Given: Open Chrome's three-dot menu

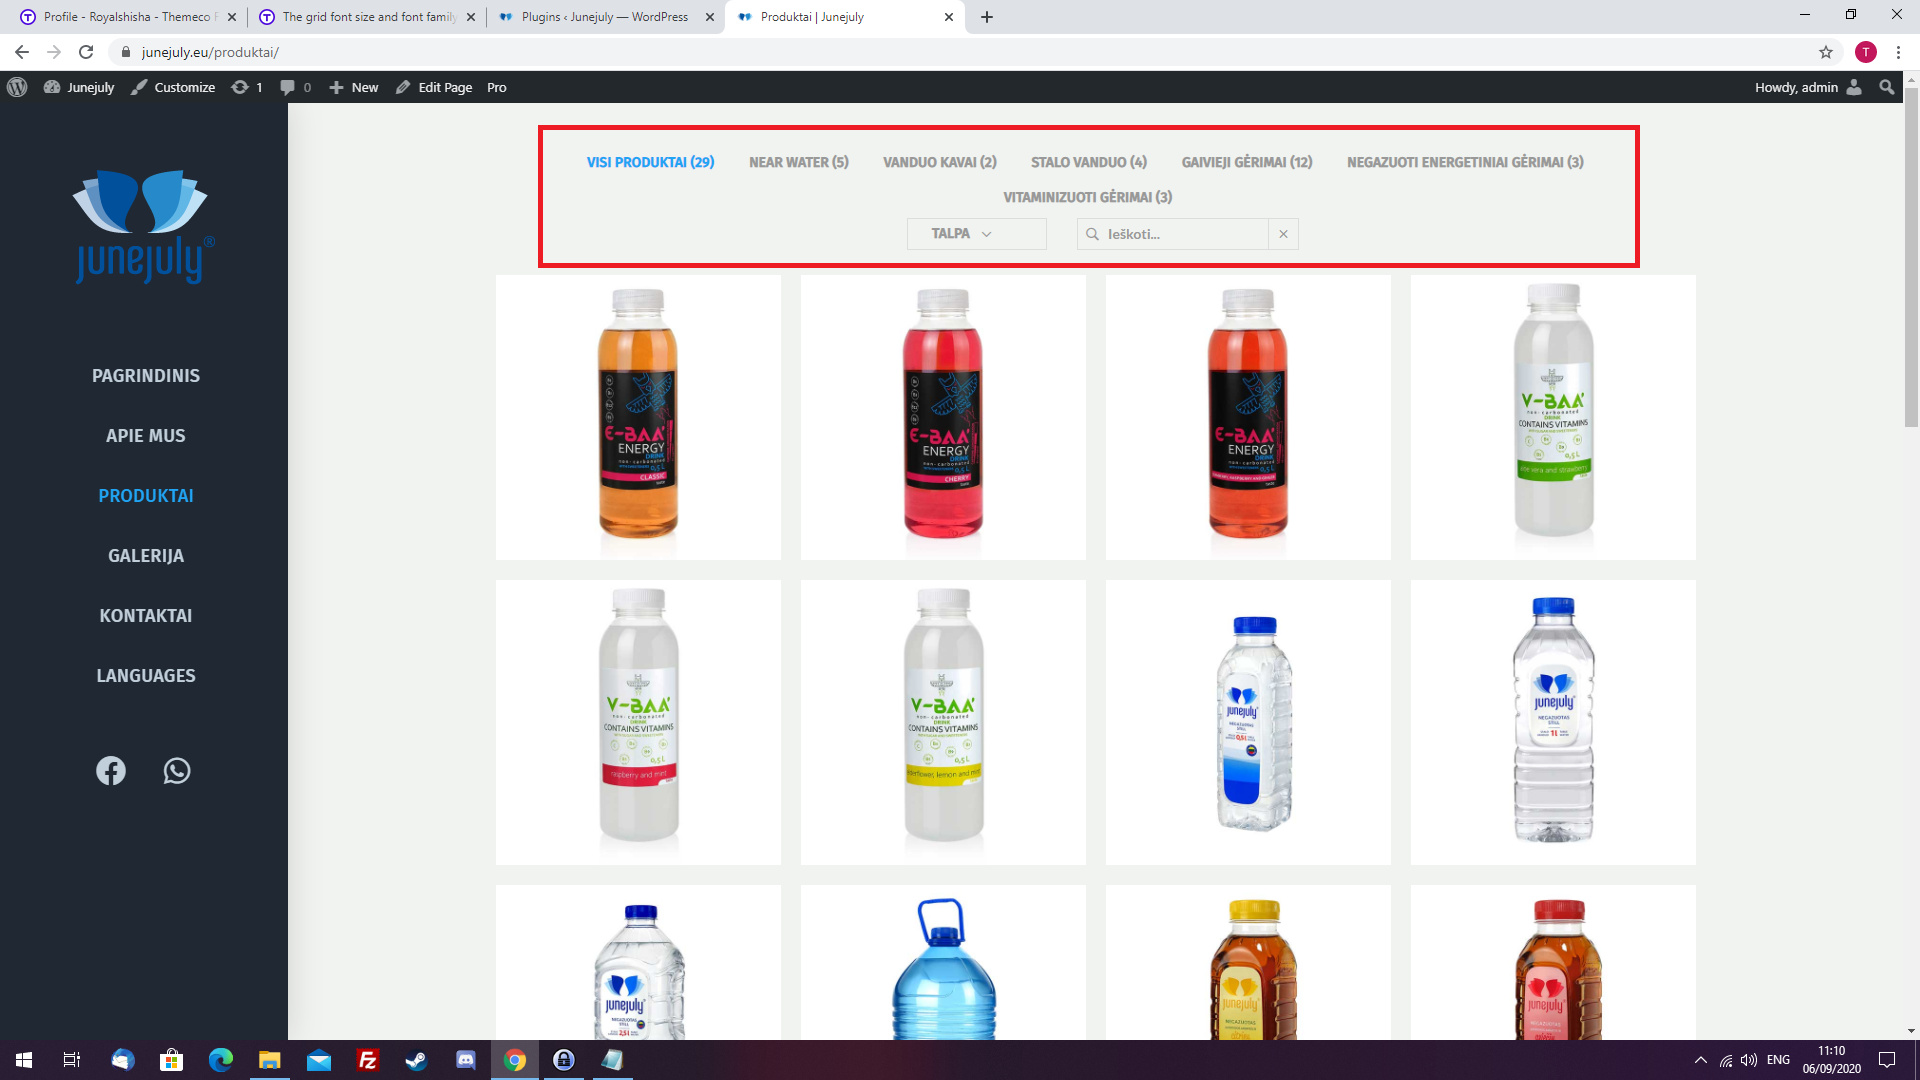Looking at the screenshot, I should tap(1898, 52).
